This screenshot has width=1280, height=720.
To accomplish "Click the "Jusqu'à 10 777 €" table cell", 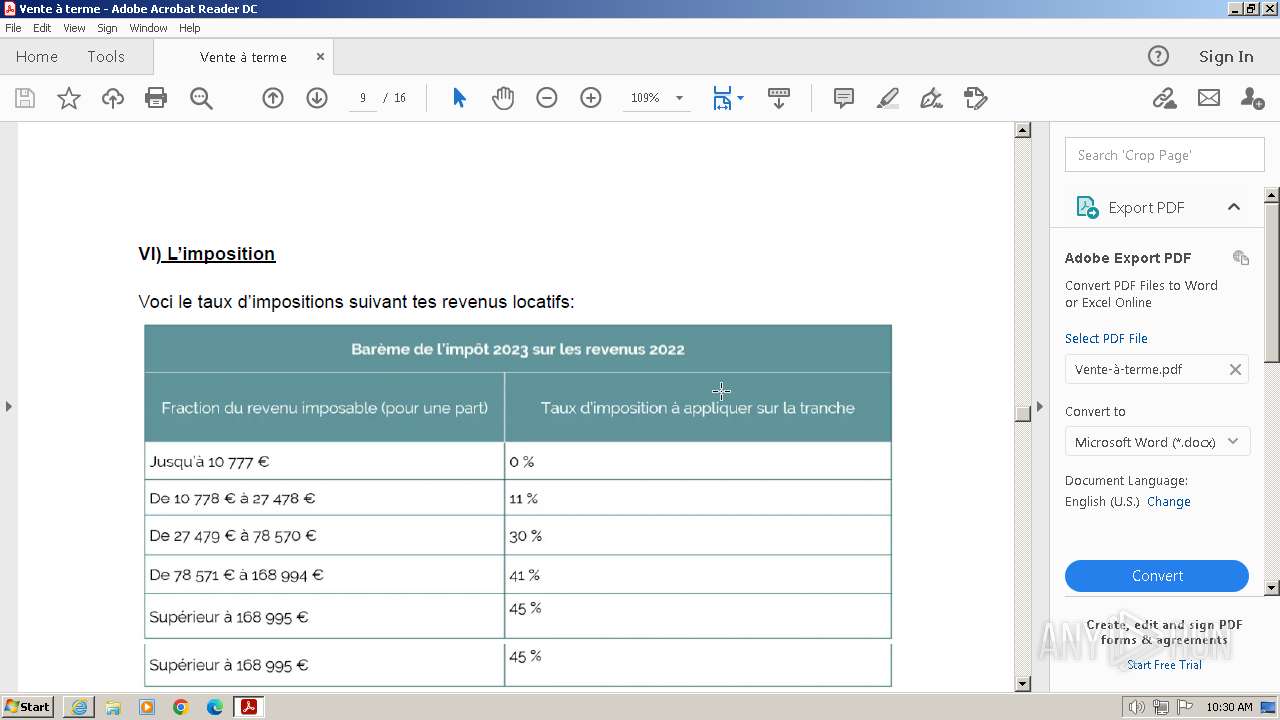I will [x=324, y=461].
